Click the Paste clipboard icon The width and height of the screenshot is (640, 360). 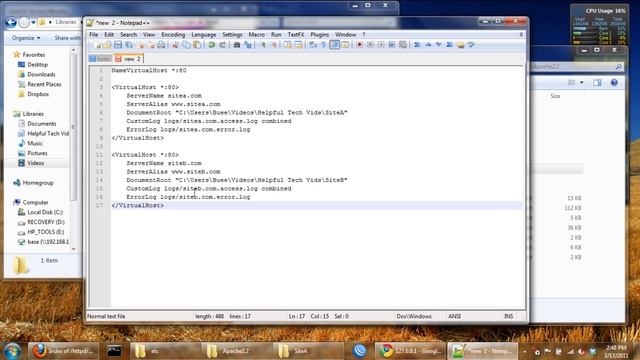(x=197, y=45)
